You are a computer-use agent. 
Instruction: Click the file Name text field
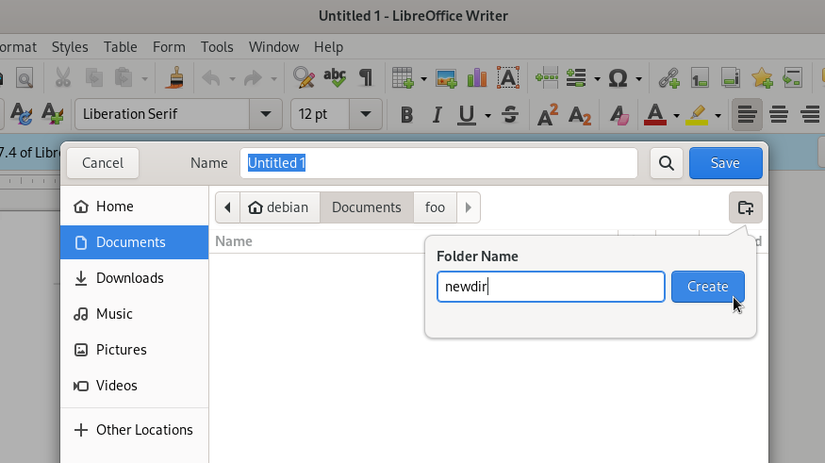click(x=439, y=163)
